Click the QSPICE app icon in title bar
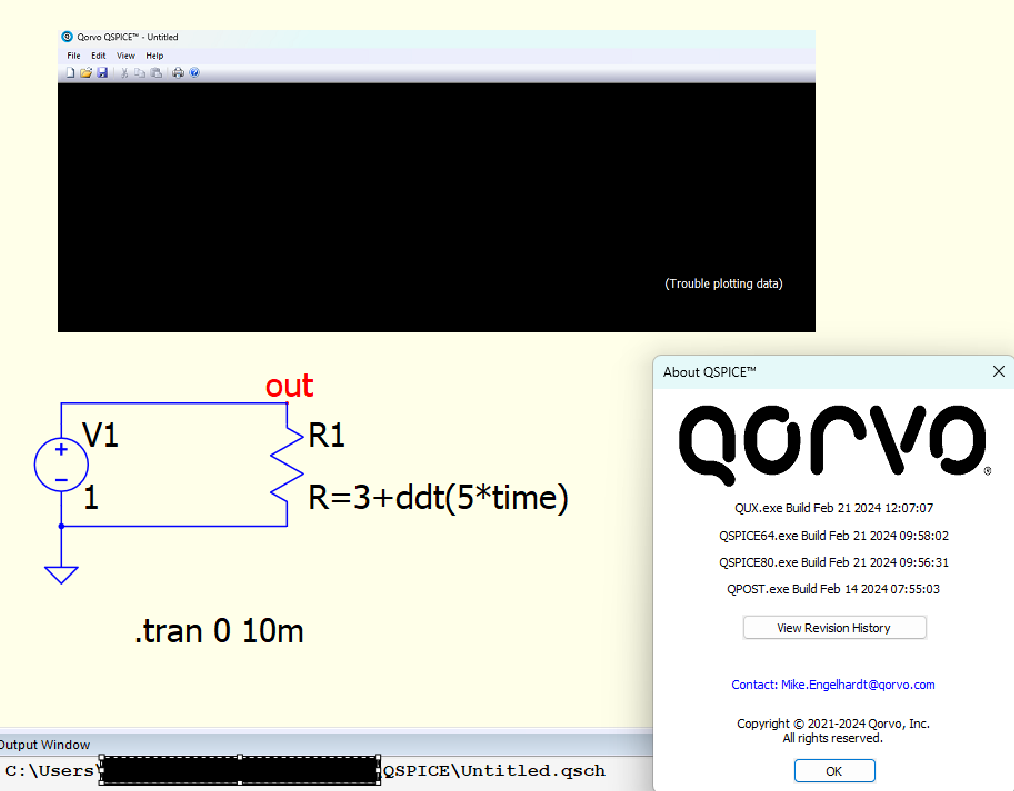This screenshot has width=1014, height=791. tap(67, 37)
